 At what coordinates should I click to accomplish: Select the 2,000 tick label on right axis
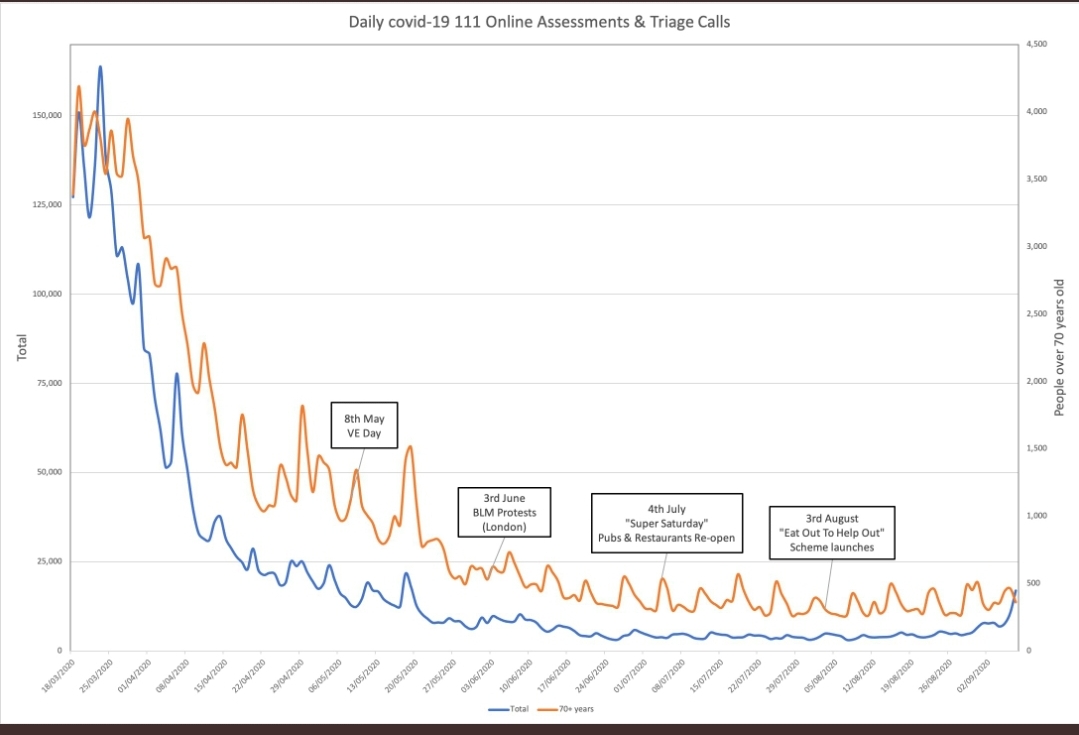[x=1037, y=382]
